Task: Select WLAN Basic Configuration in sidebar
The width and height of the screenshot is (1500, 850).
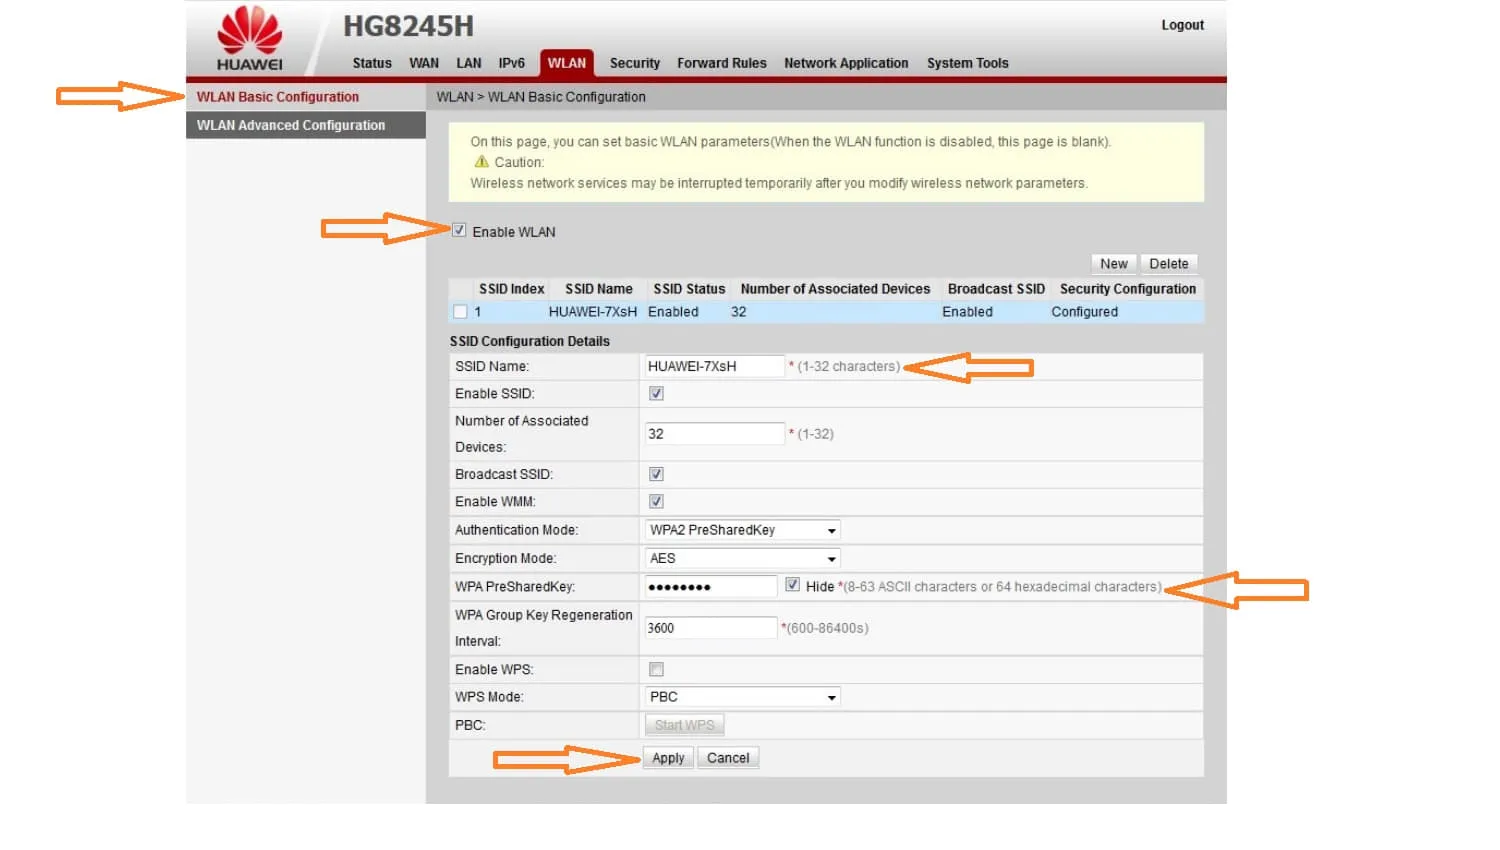Action: (306, 97)
